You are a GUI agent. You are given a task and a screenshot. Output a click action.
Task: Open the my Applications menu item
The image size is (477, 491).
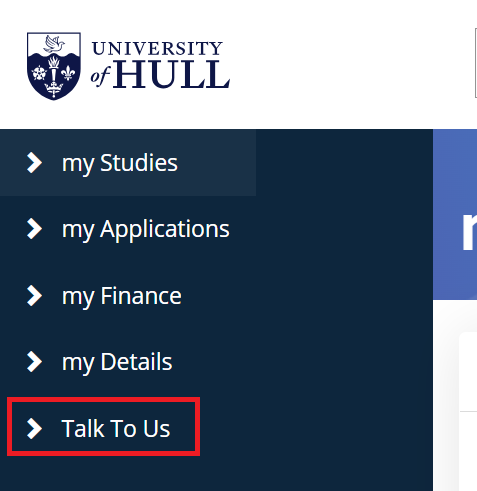tap(146, 230)
